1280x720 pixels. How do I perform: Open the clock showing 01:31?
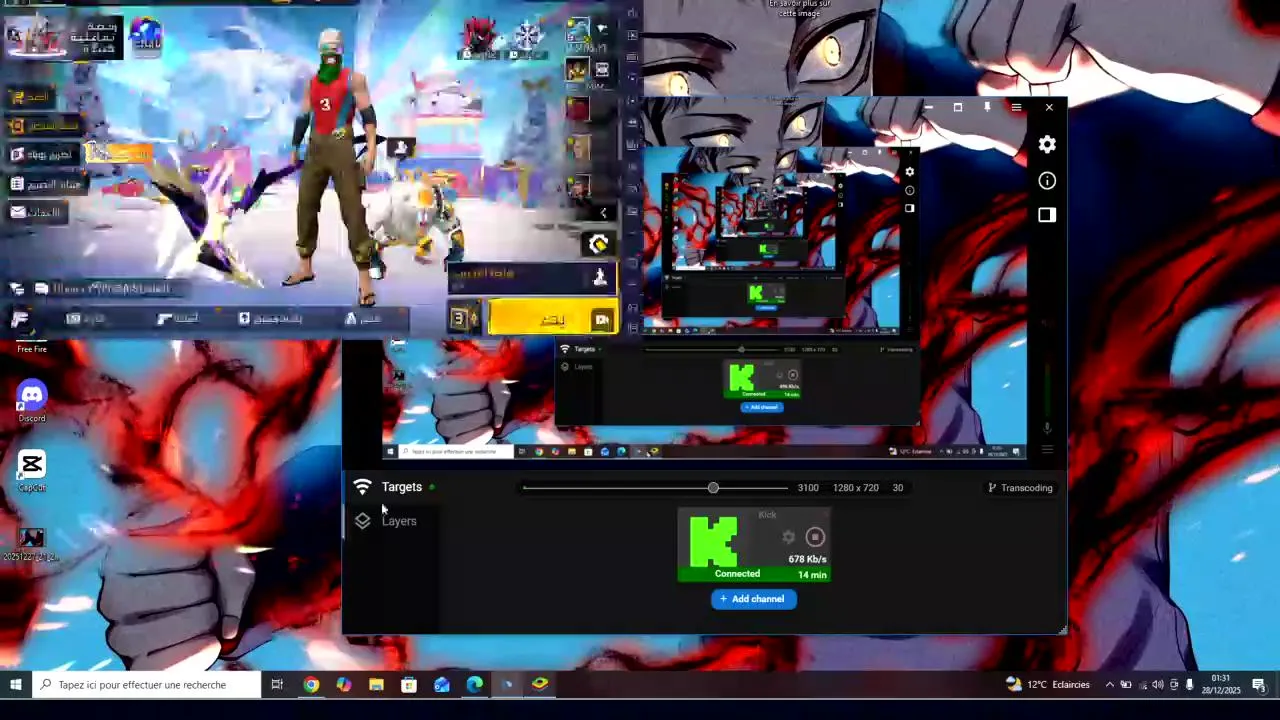coord(1219,685)
